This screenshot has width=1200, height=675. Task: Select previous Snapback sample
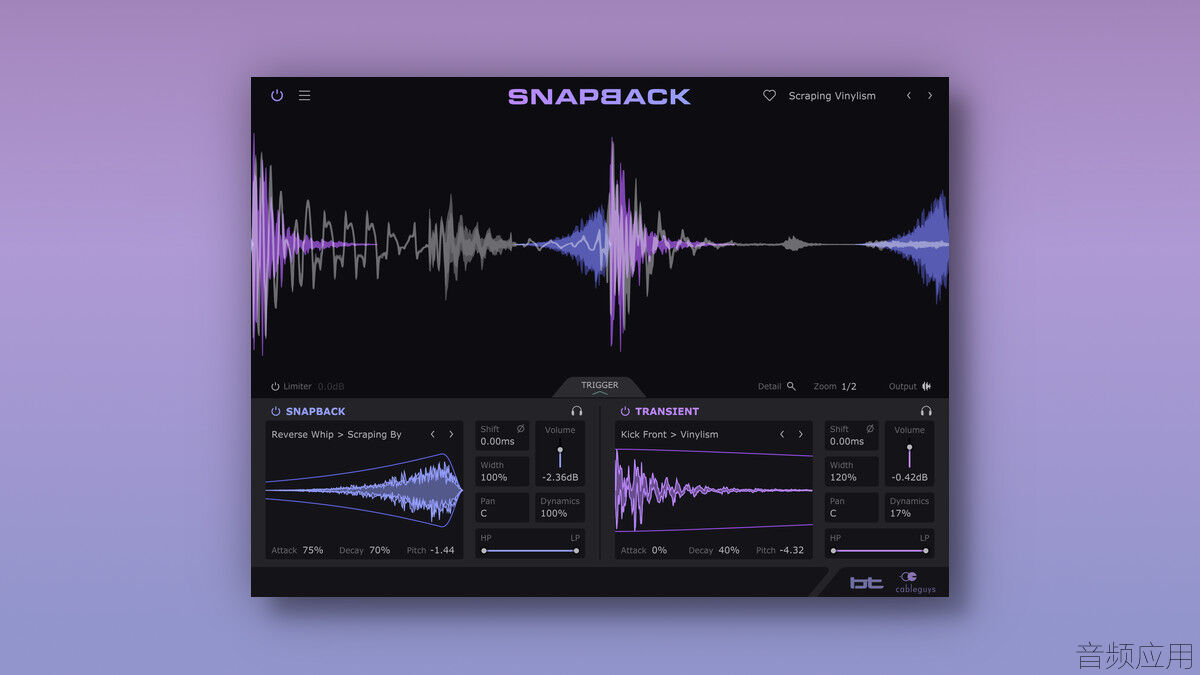tap(433, 435)
